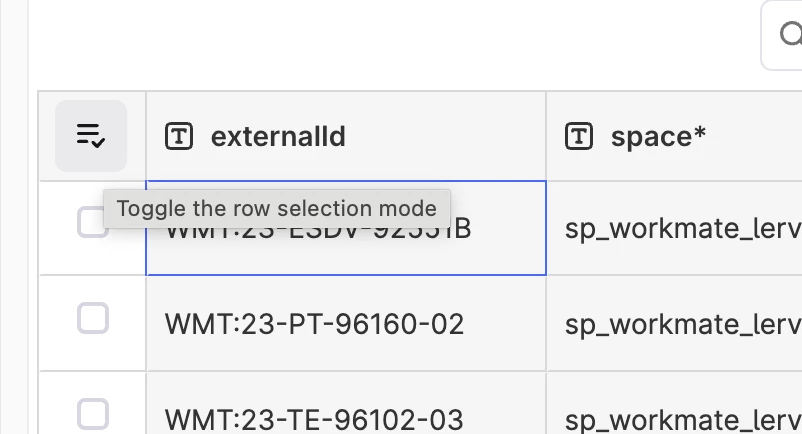Click the text type icon beside externalId

(x=179, y=136)
